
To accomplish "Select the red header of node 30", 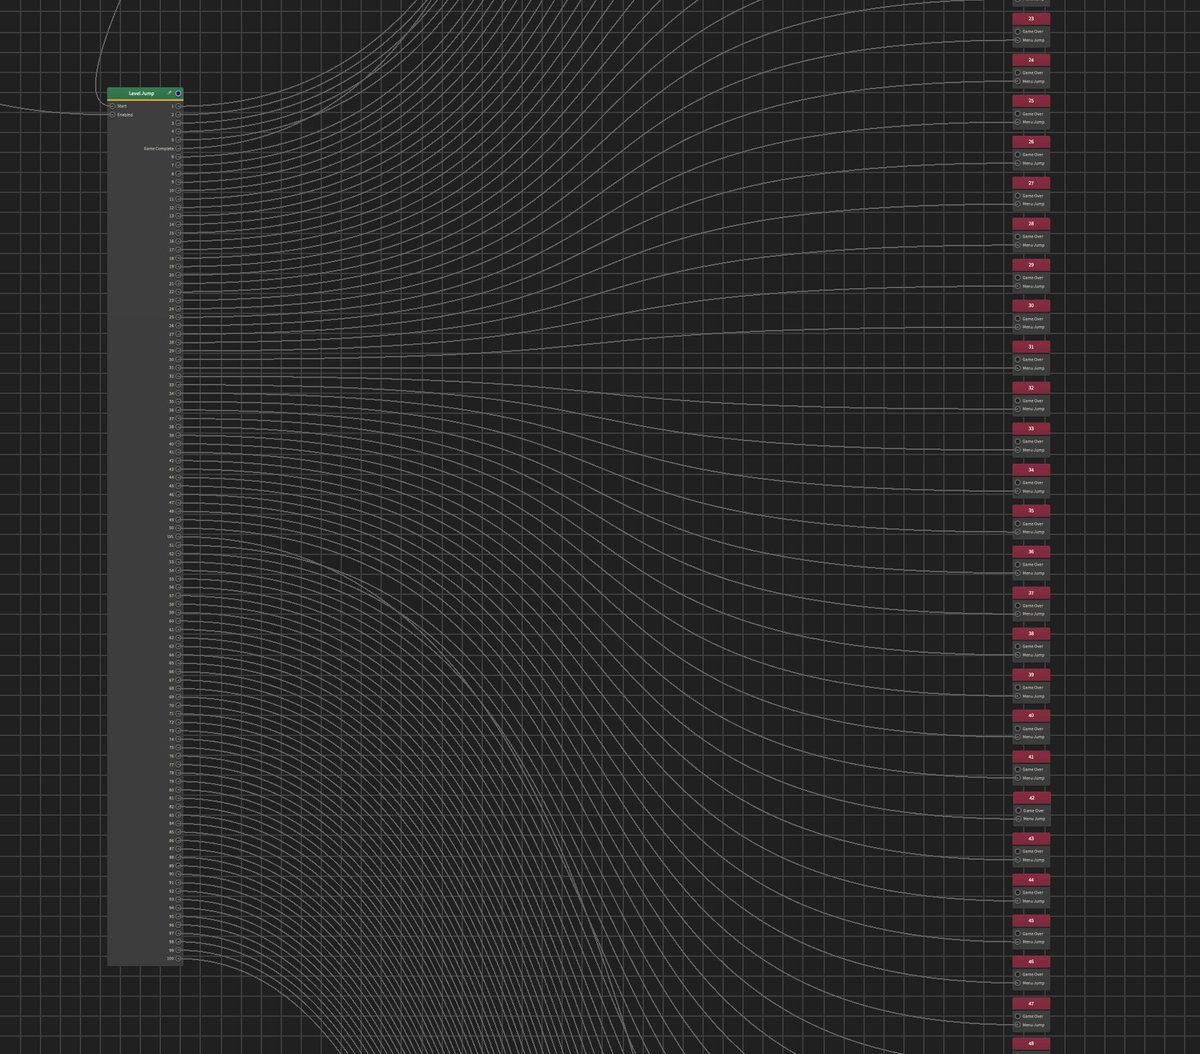I will coord(1031,305).
